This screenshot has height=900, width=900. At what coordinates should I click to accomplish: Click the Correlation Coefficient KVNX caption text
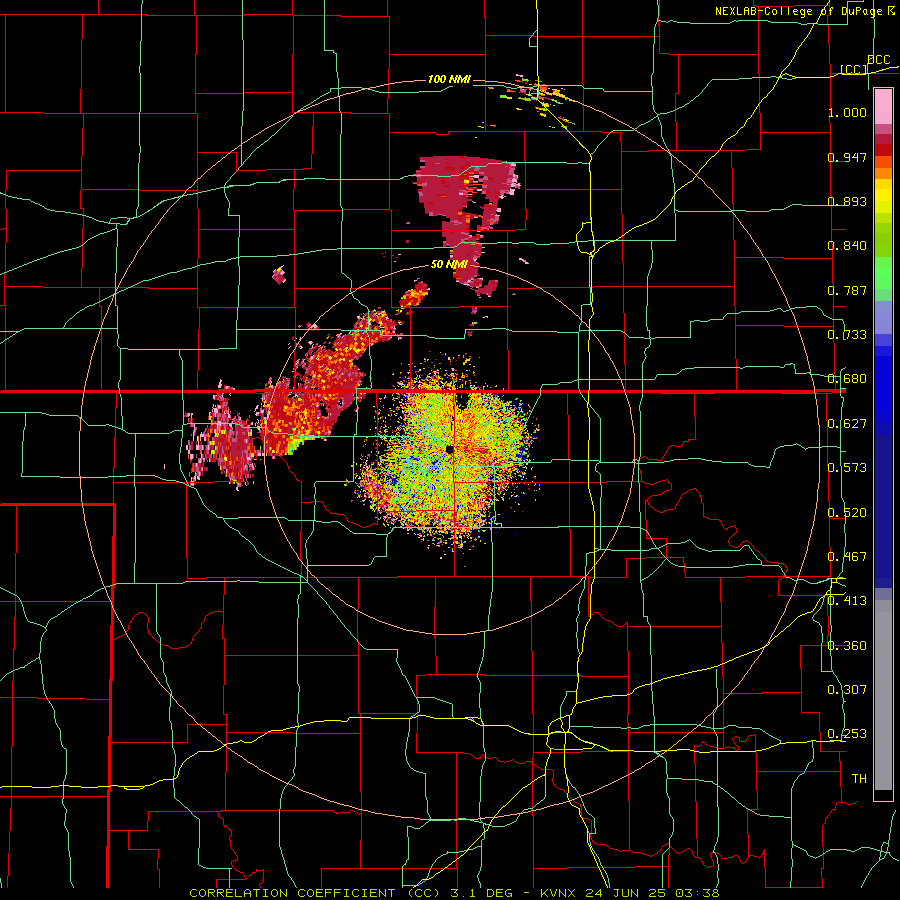tap(454, 893)
